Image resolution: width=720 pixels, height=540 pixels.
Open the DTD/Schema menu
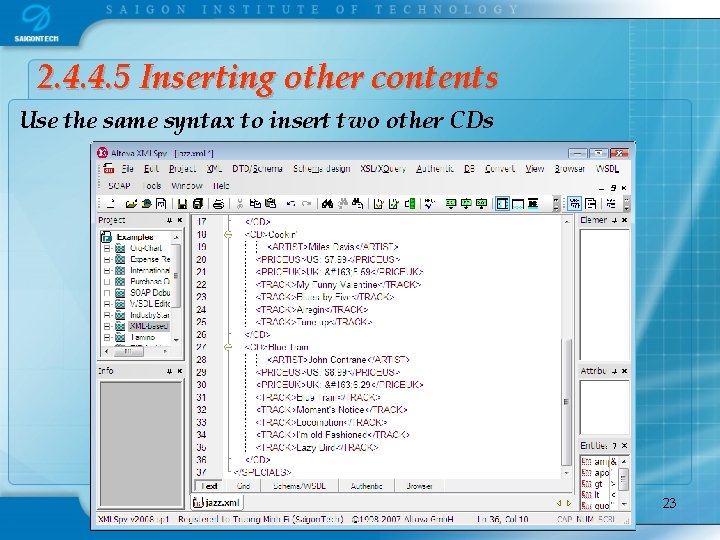[257, 169]
